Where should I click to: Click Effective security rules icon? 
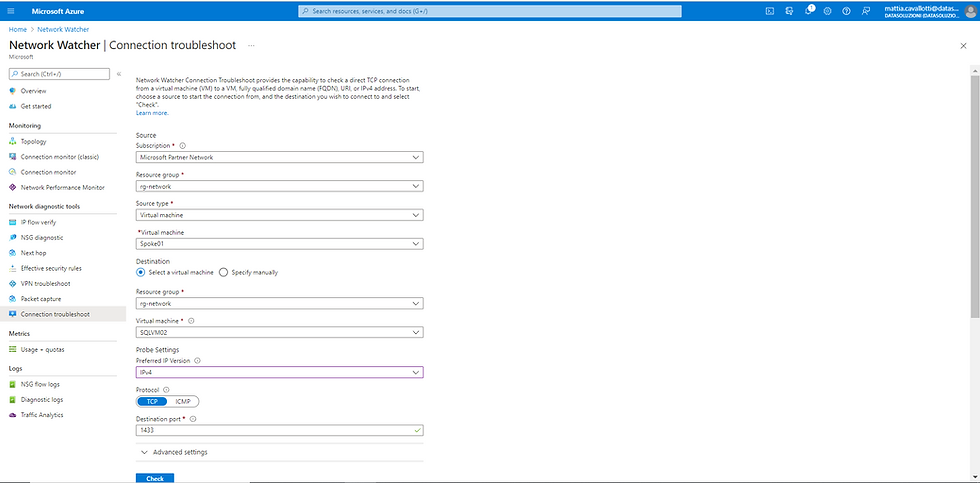pos(12,268)
